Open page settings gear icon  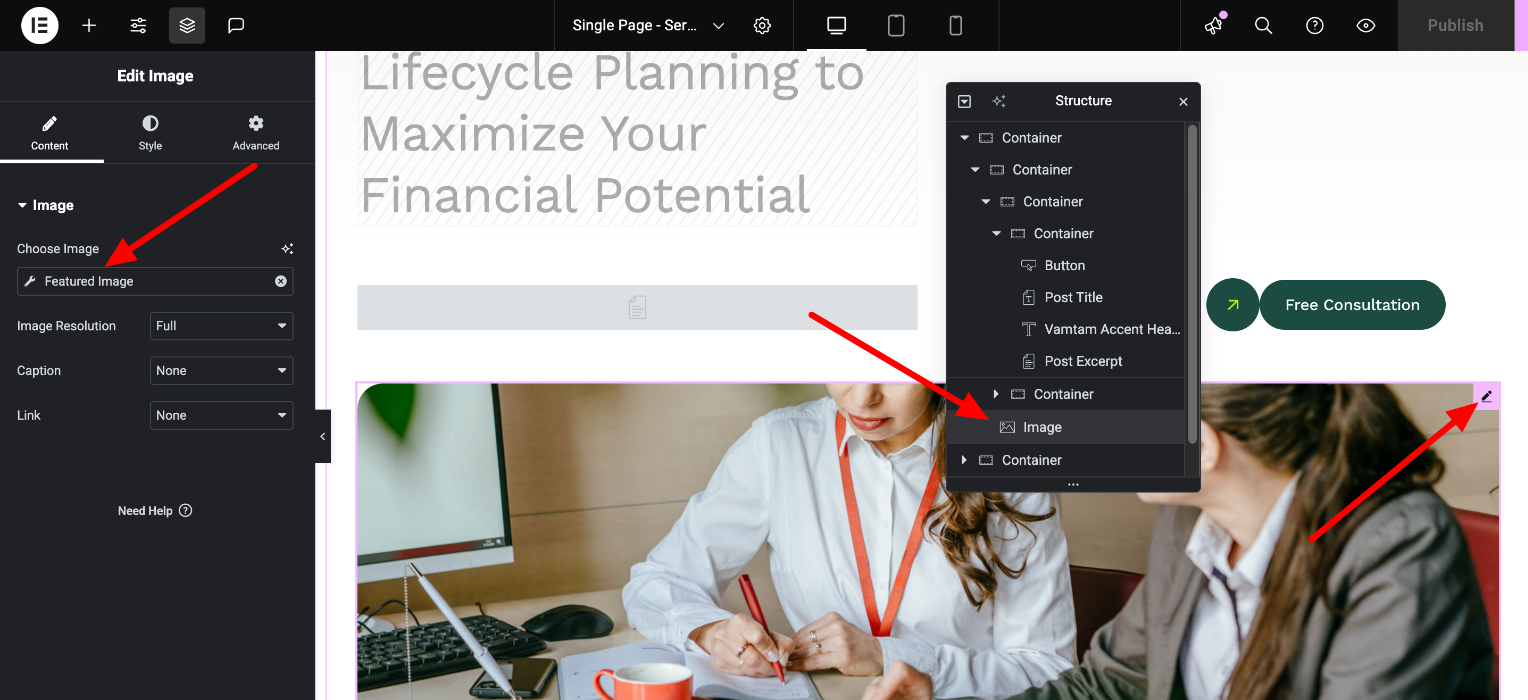762,25
